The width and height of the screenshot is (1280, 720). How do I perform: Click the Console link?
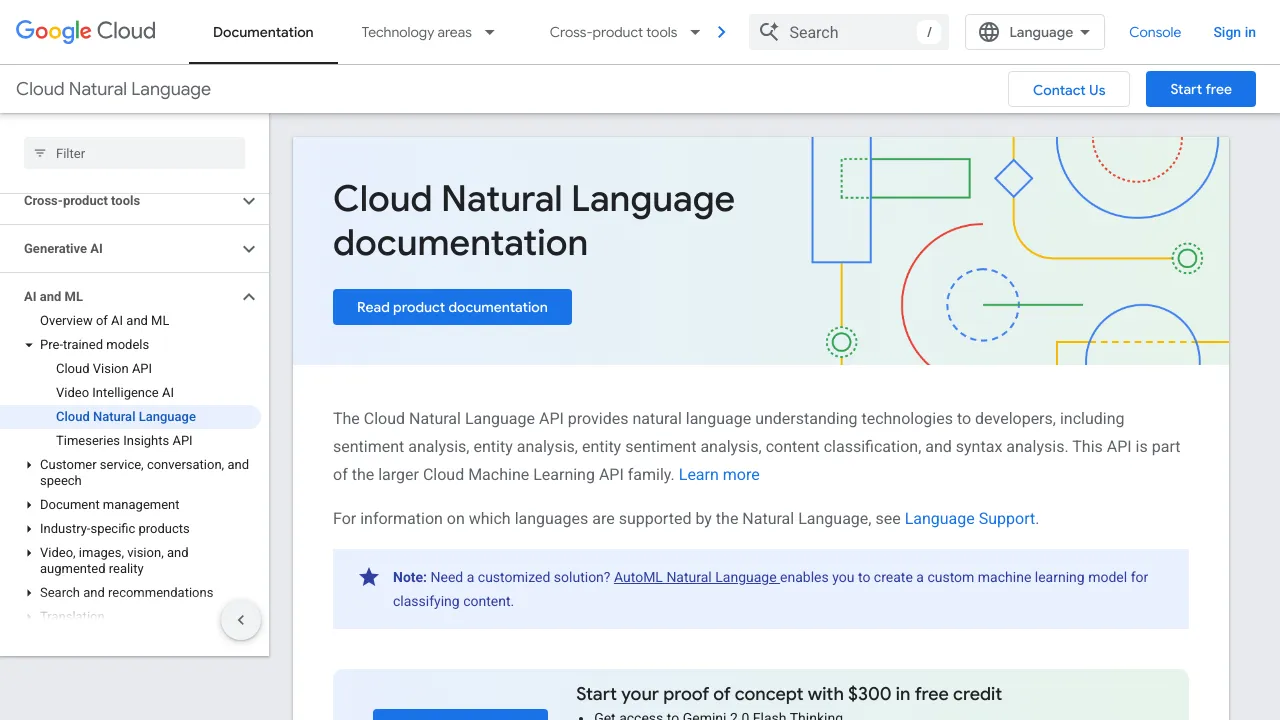coord(1155,32)
